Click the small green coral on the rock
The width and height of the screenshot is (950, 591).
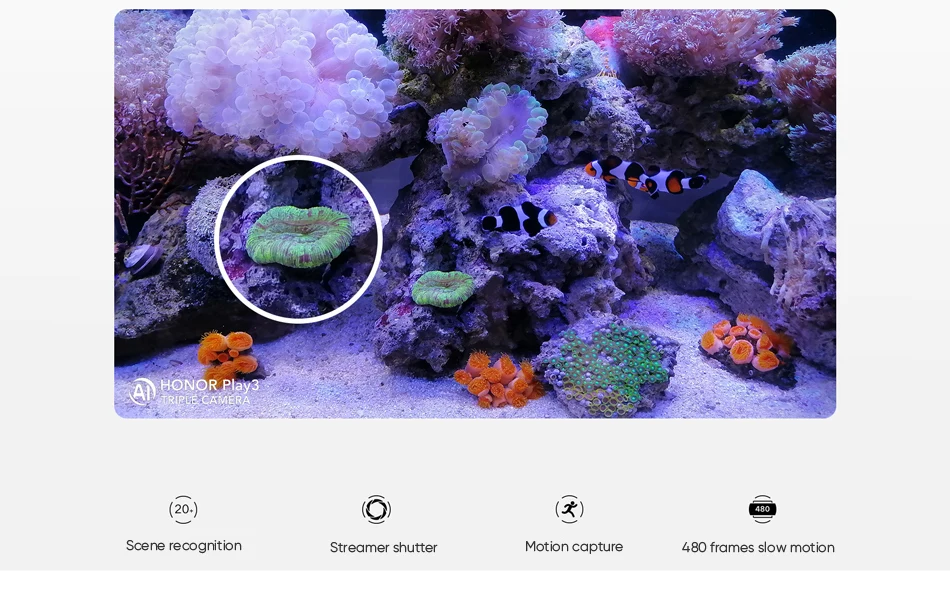(x=443, y=288)
